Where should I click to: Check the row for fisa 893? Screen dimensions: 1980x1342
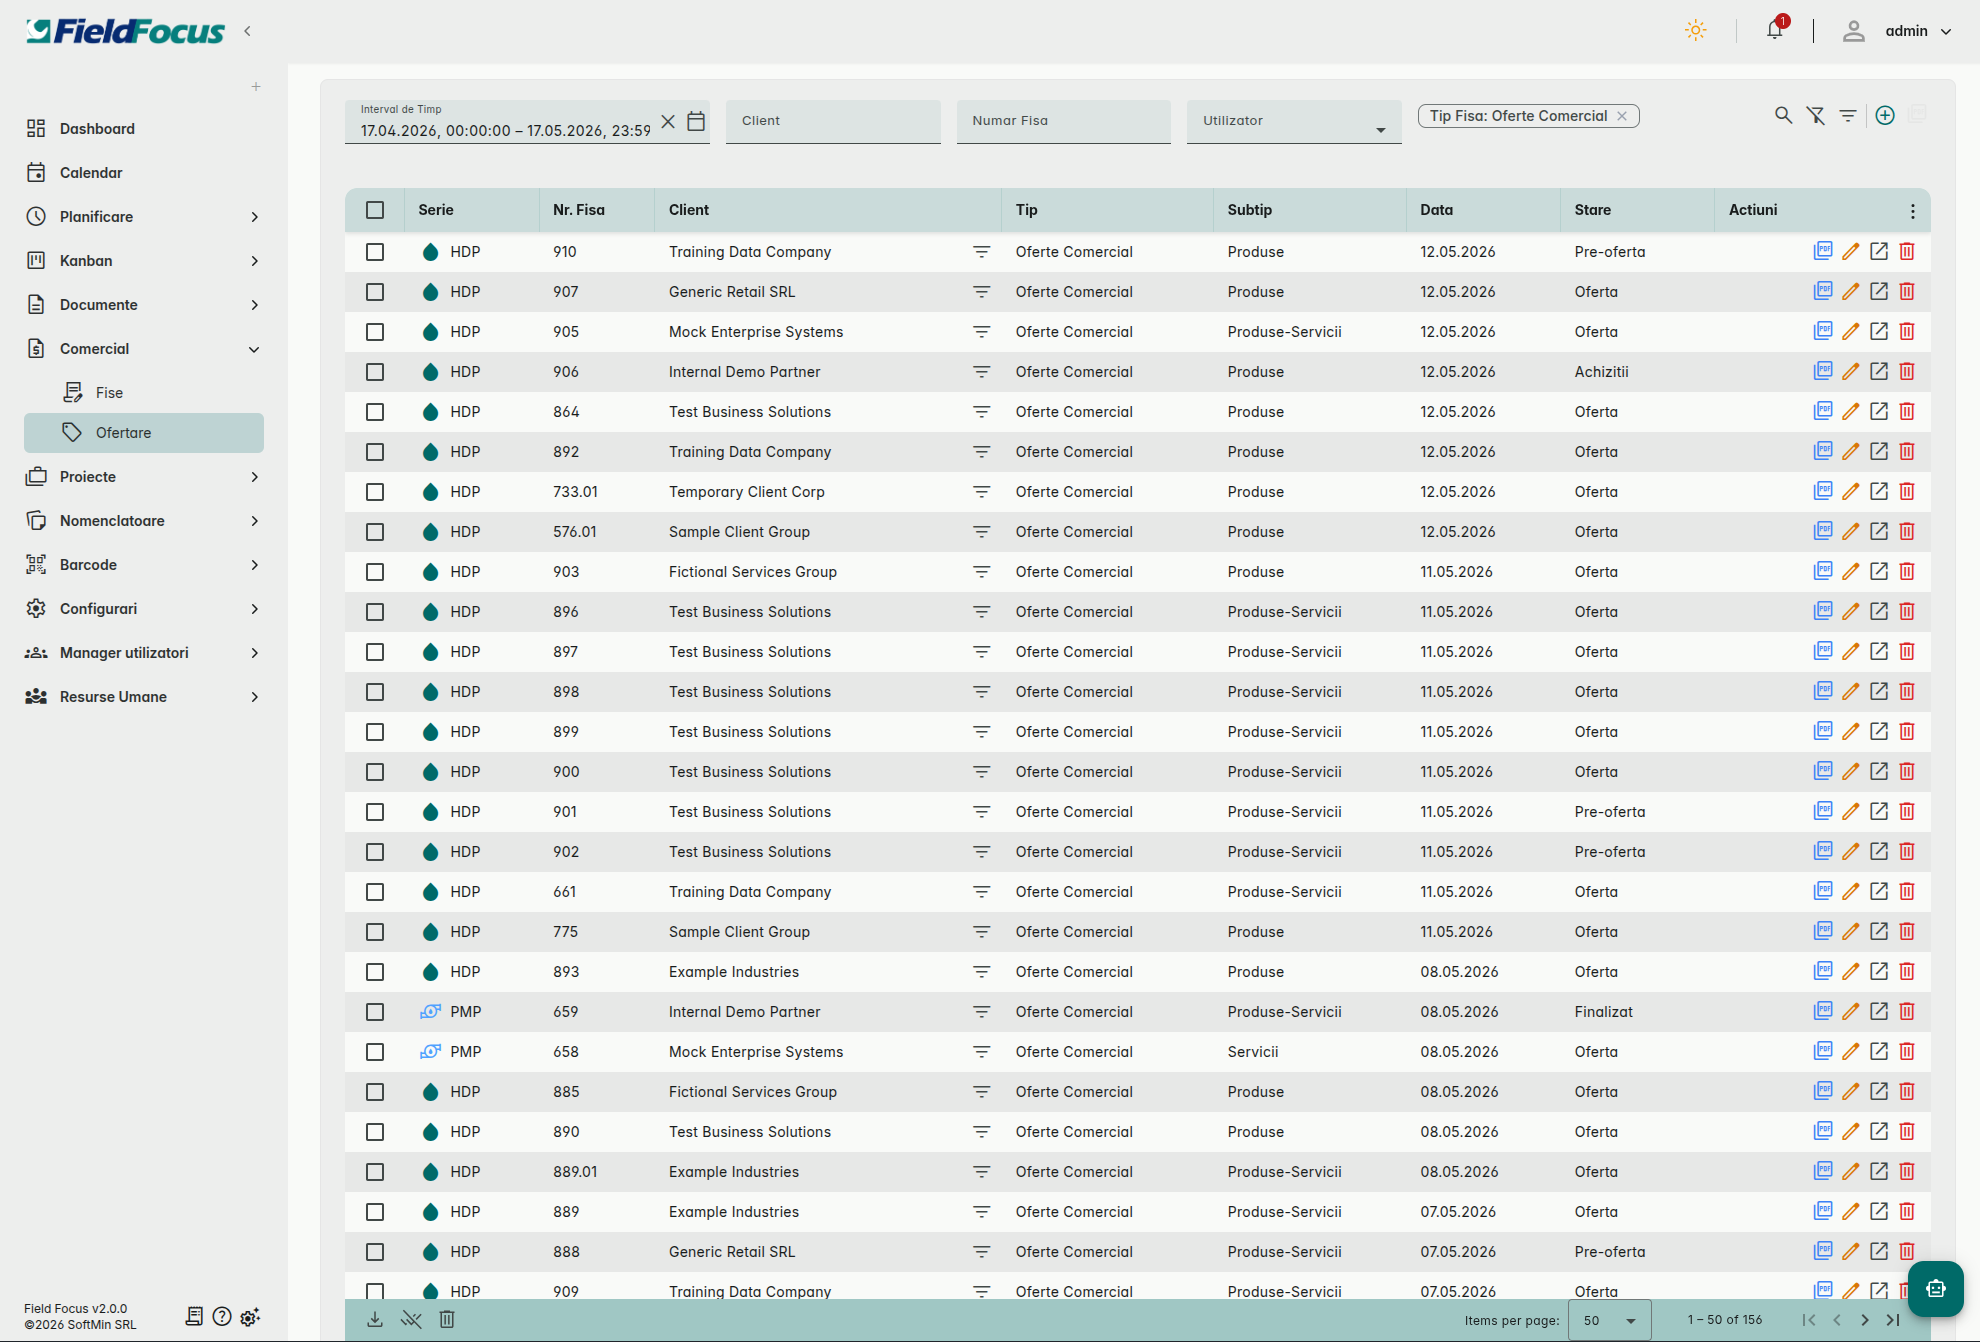pos(375,972)
